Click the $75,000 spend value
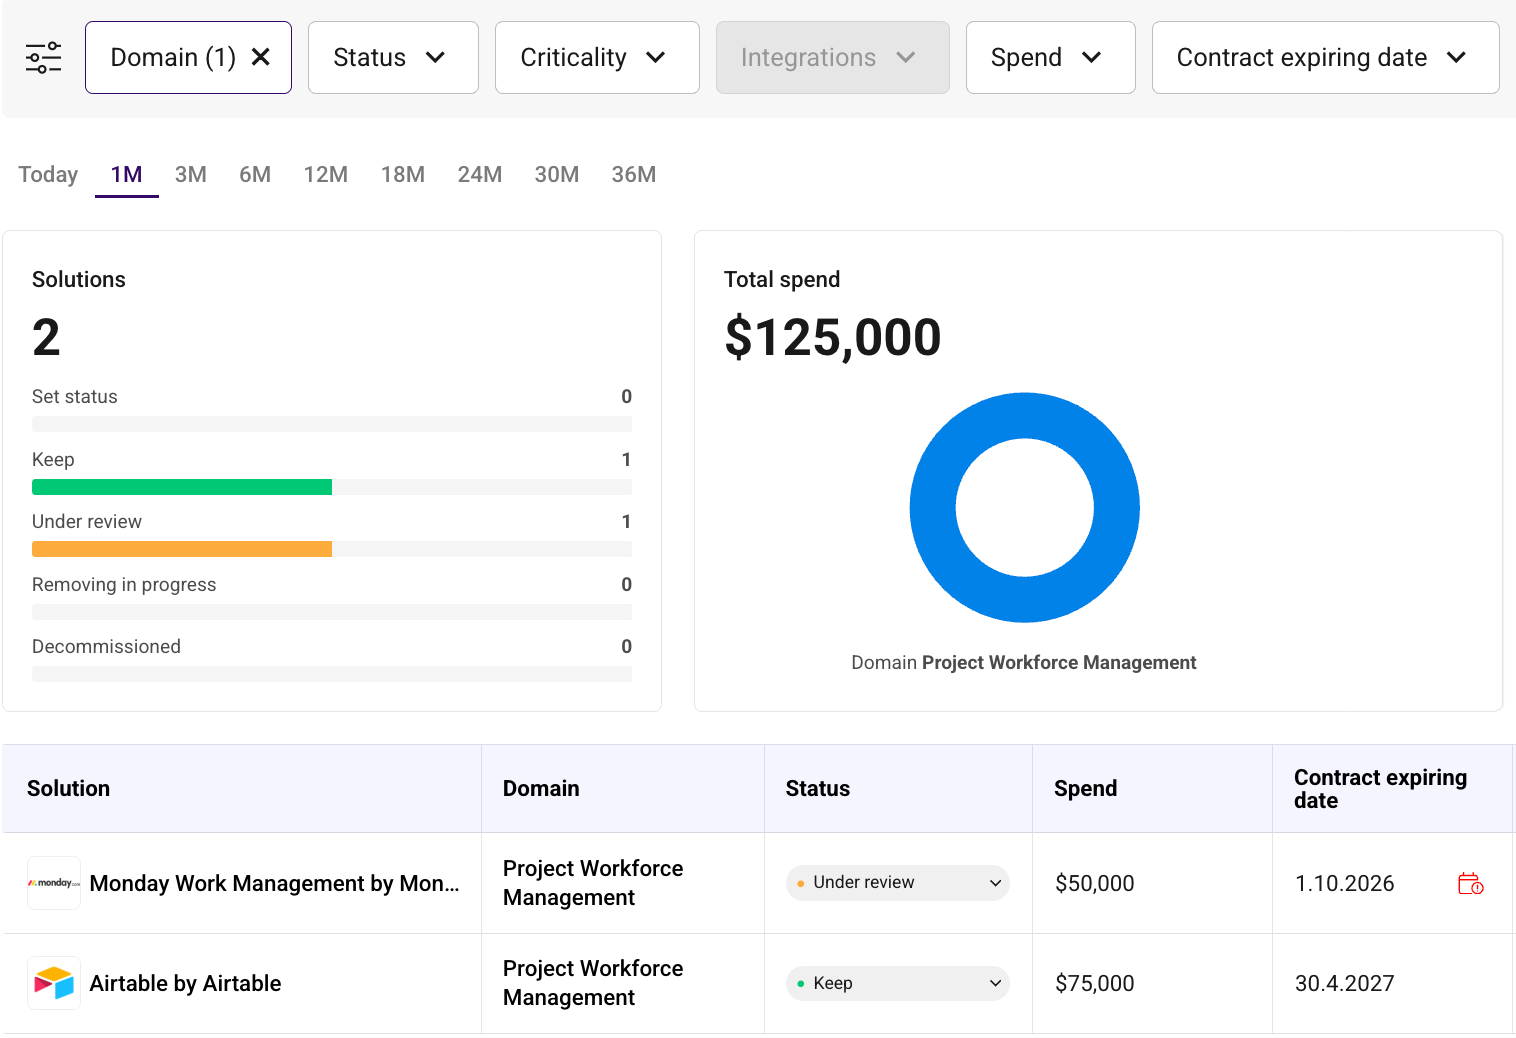The image size is (1516, 1038). pos(1095,983)
